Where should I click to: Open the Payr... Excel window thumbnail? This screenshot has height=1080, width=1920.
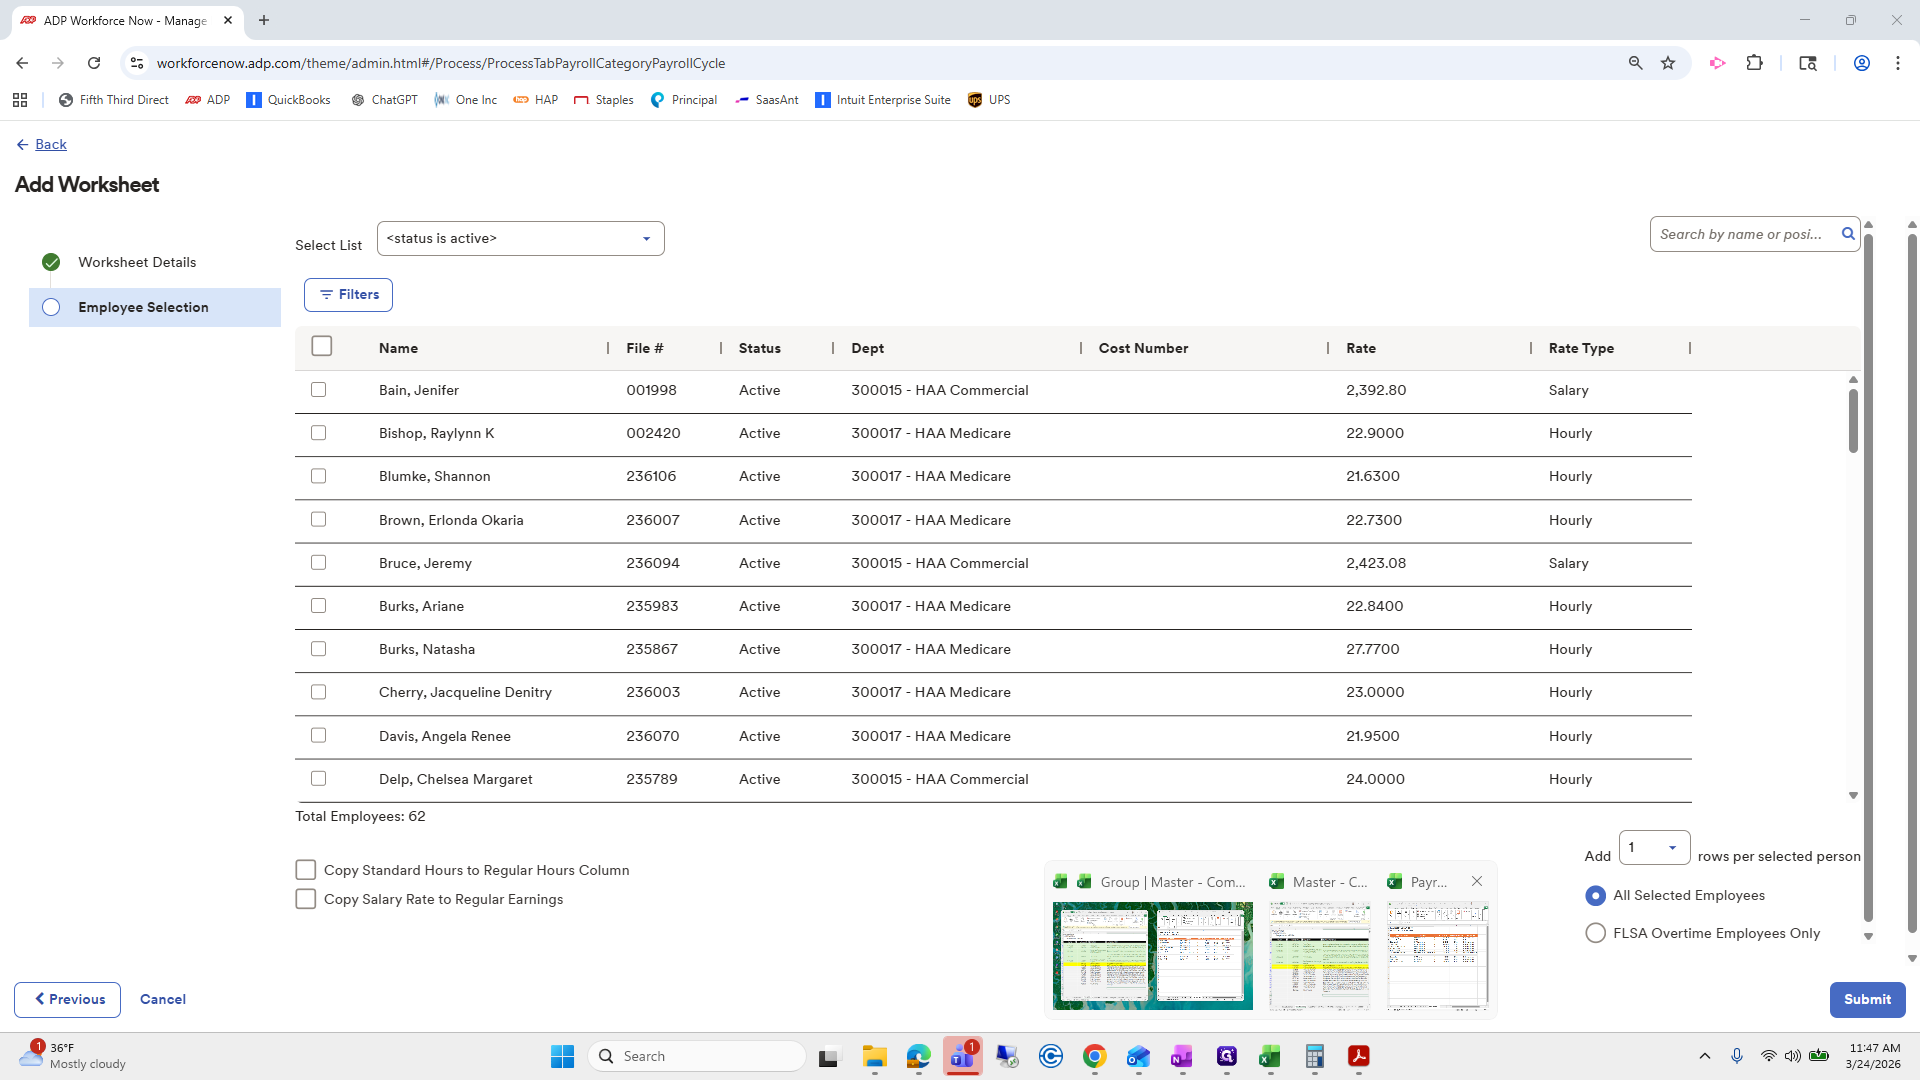coord(1437,955)
